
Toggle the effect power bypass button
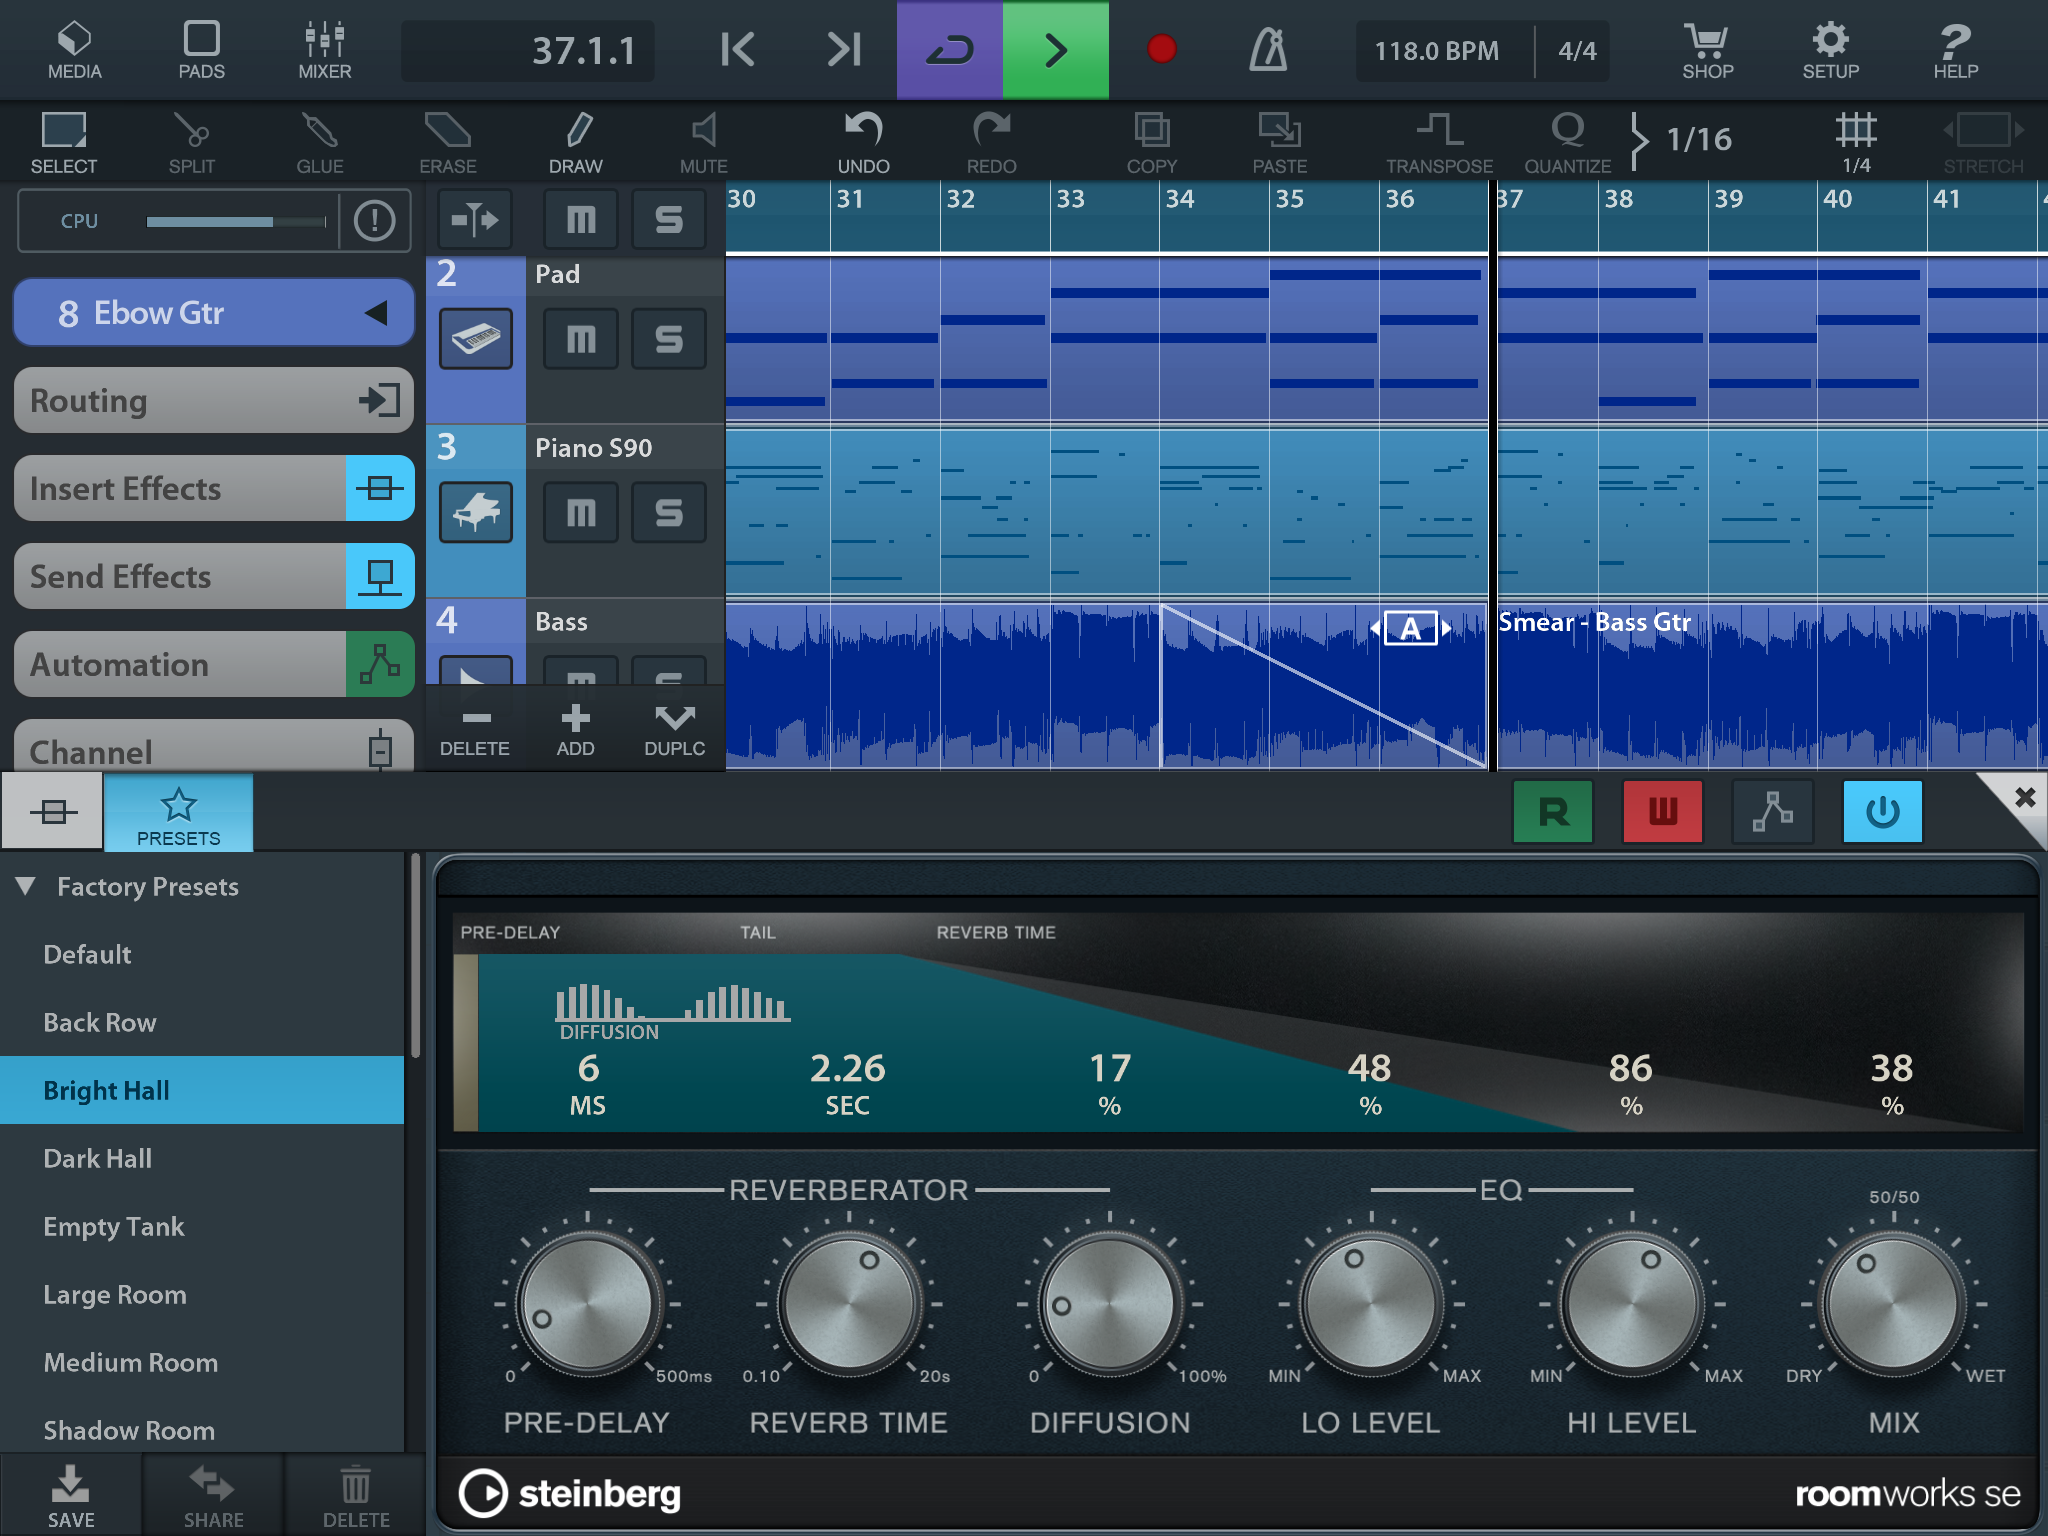pyautogui.click(x=1881, y=812)
